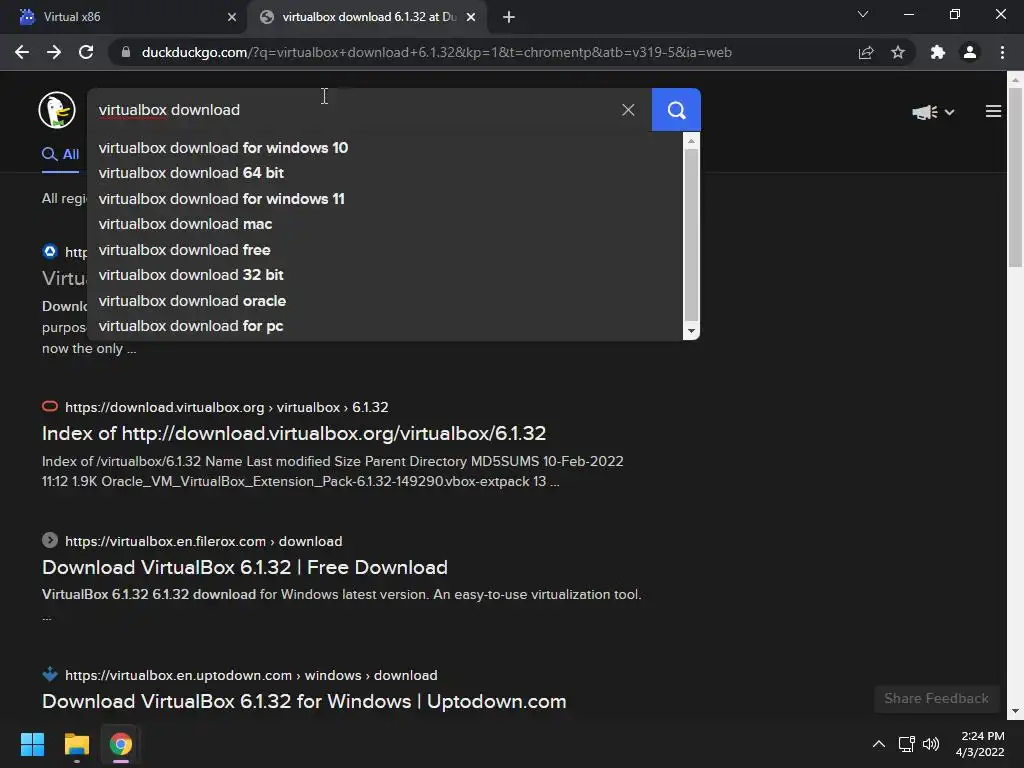The height and width of the screenshot is (768, 1024).
Task: Open the Index of download.virtualbox.org 6.1.32 result
Action: [x=294, y=433]
